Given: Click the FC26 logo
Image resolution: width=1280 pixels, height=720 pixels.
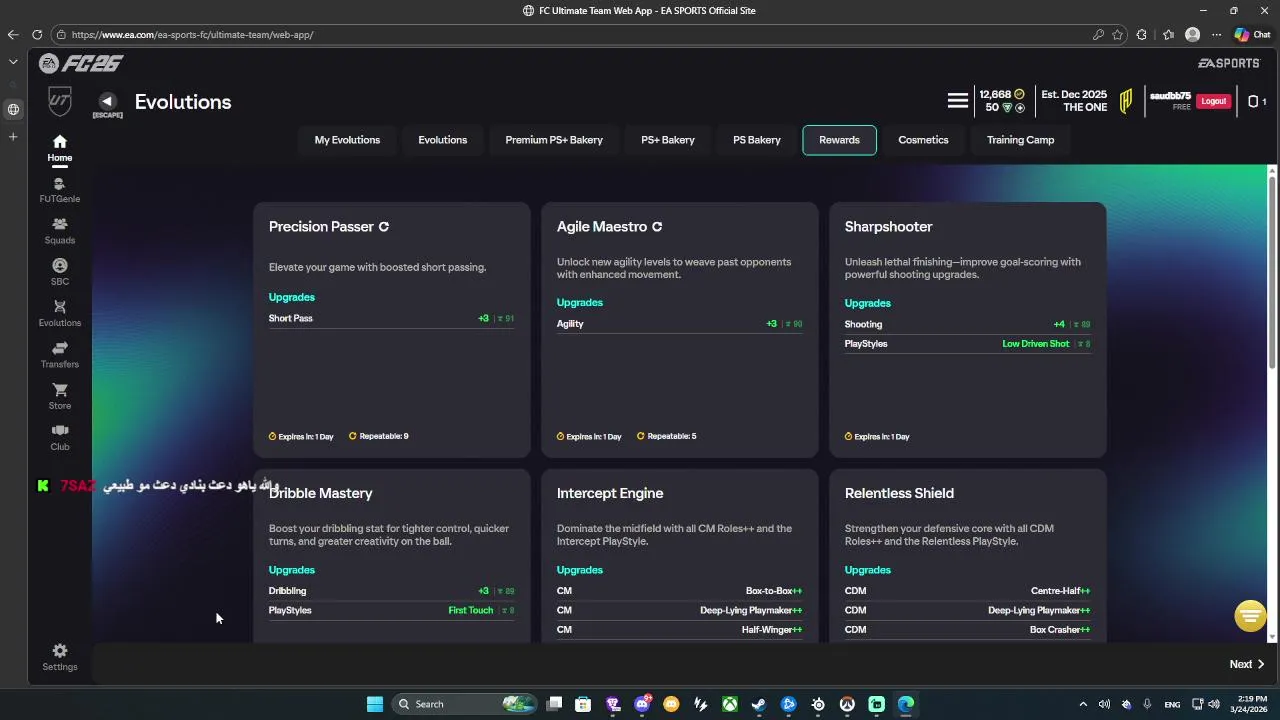Looking at the screenshot, I should [81, 63].
